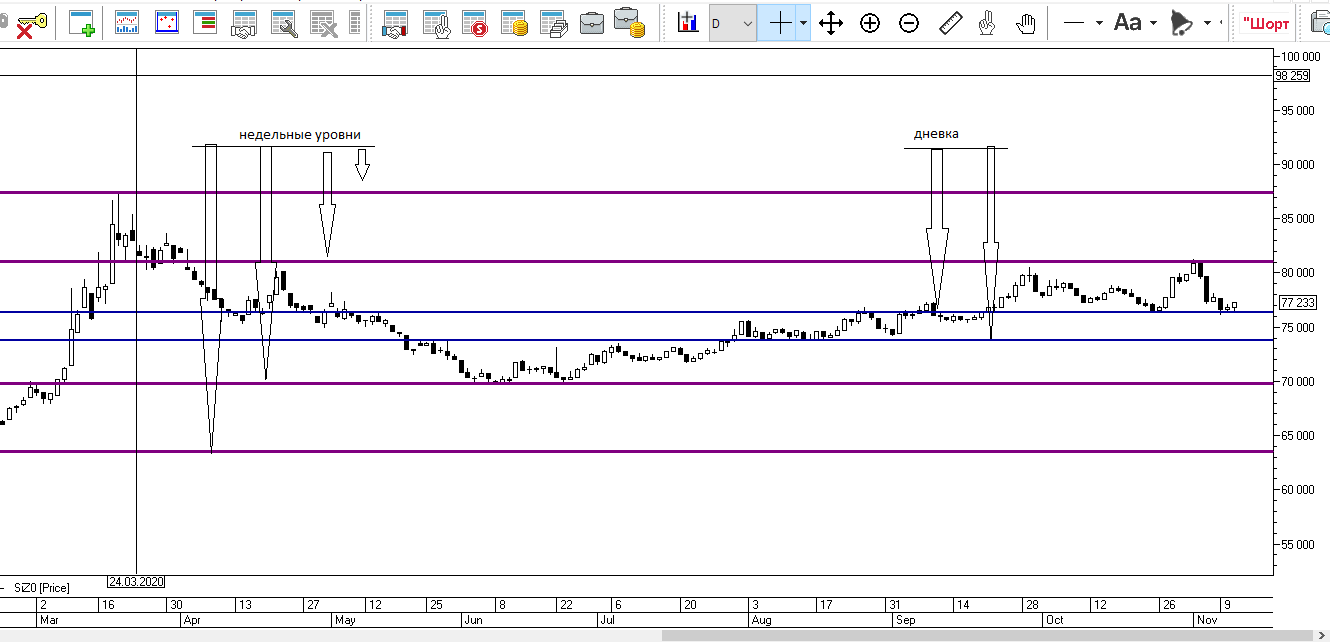This screenshot has height=642, width=1330.
Task: Click the SiZ0 [Price] chart legend
Action: tap(41, 587)
